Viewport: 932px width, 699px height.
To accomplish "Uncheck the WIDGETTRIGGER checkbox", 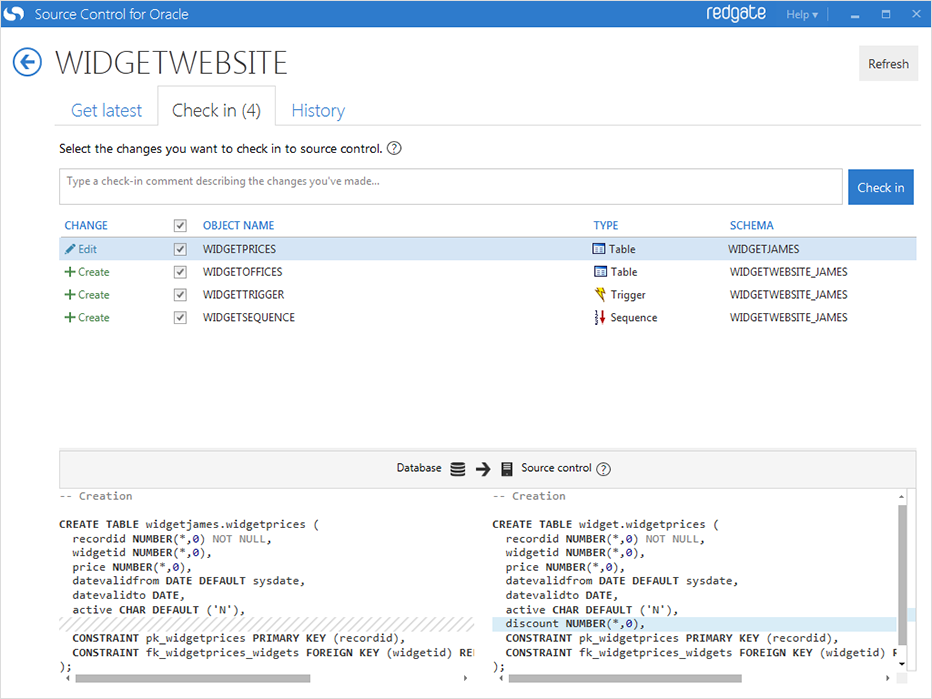I will 180,295.
